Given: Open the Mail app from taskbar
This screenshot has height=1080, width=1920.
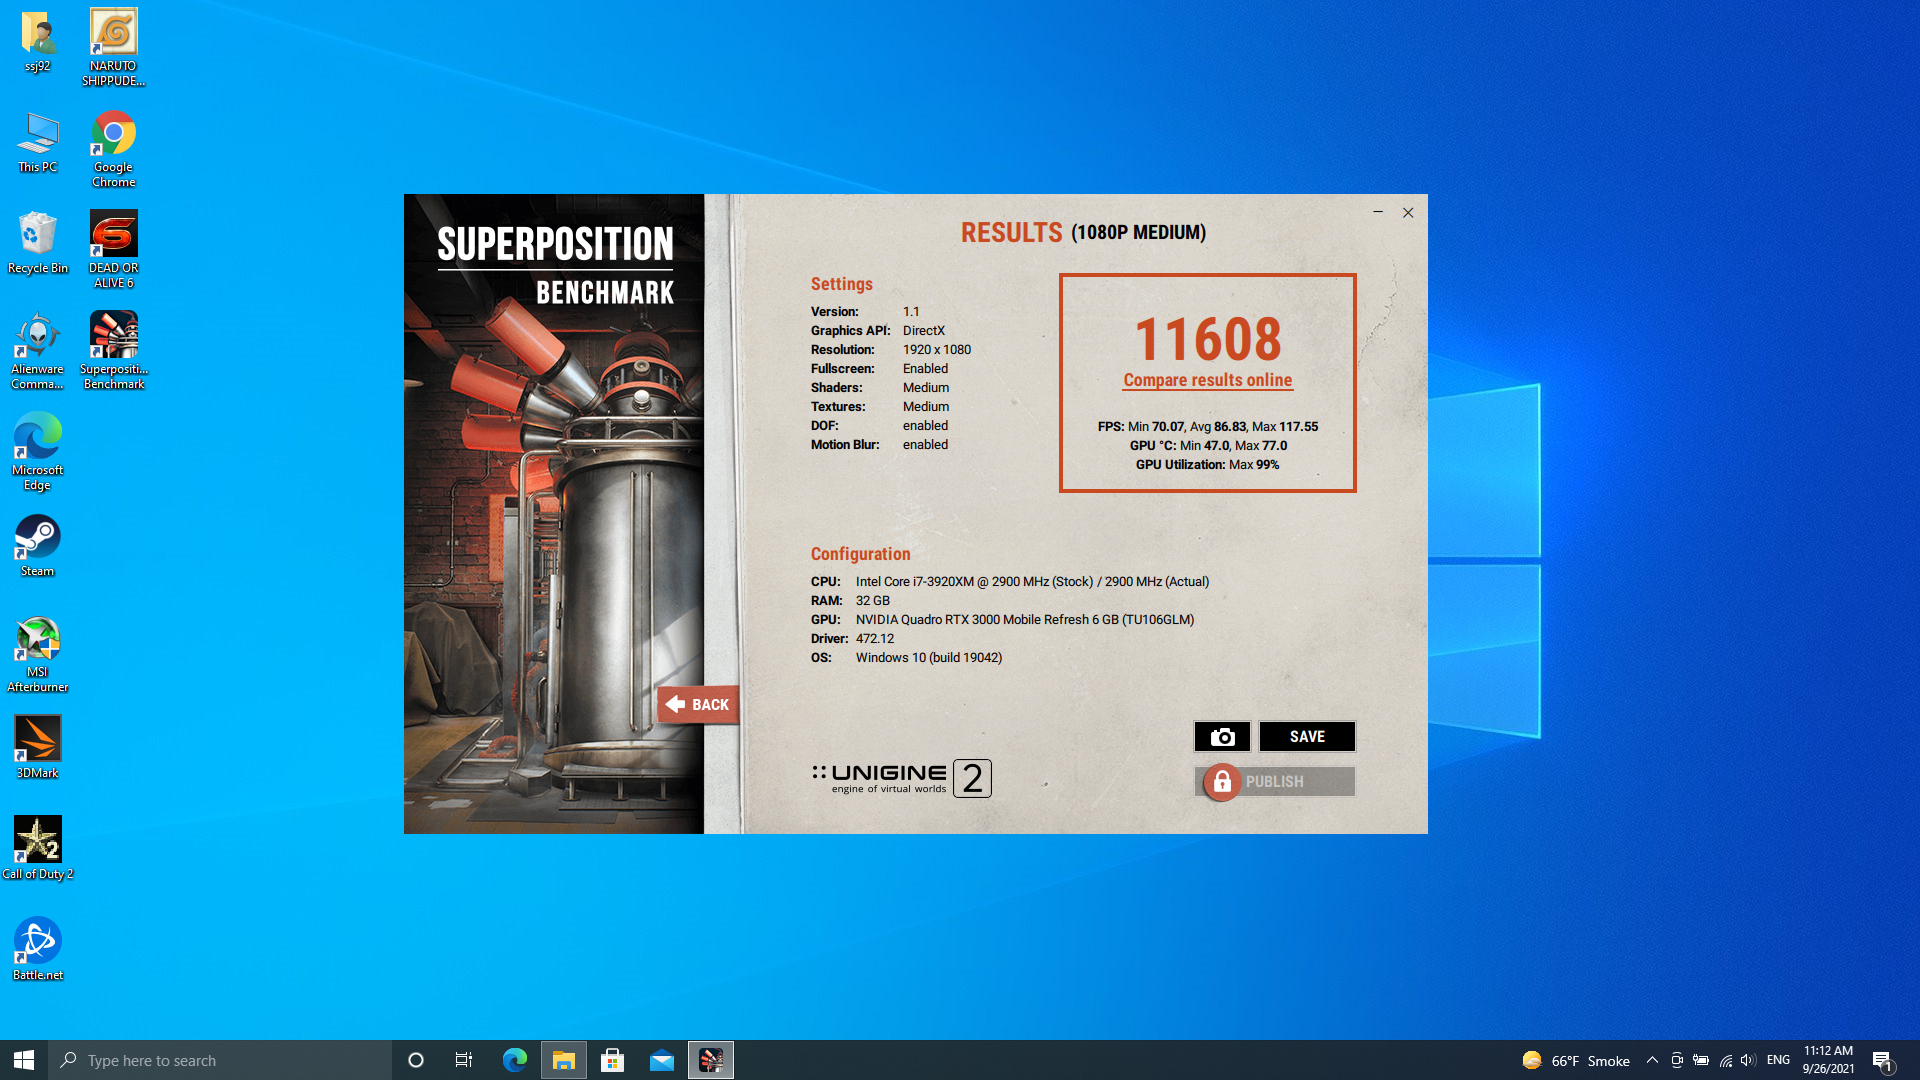Looking at the screenshot, I should (662, 1060).
